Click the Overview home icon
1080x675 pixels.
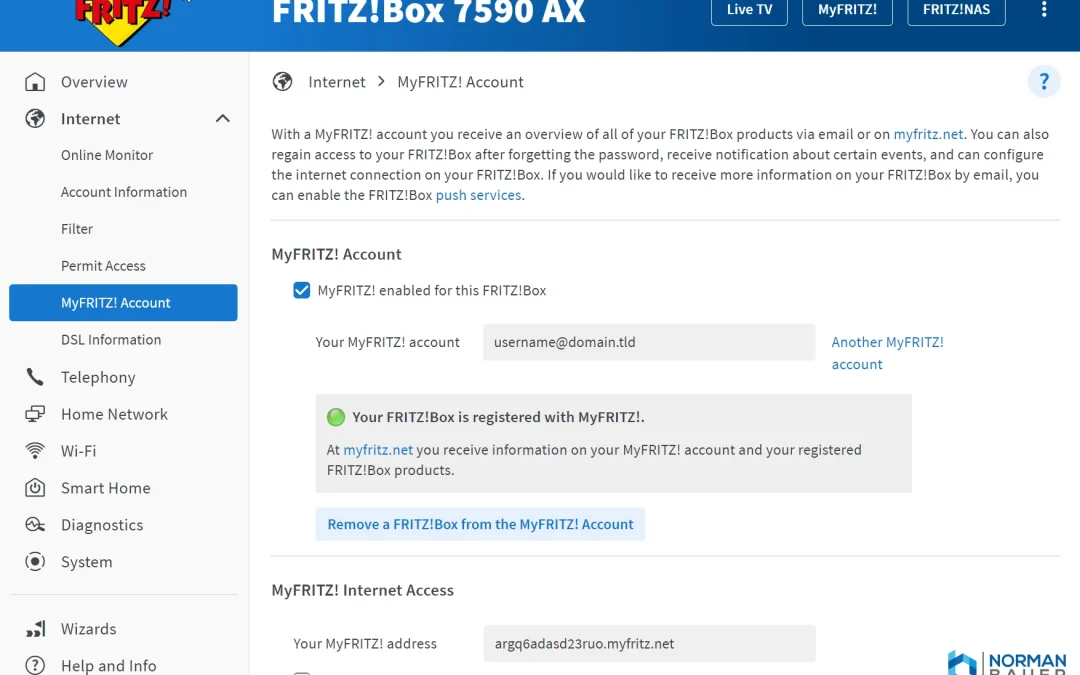point(34,82)
